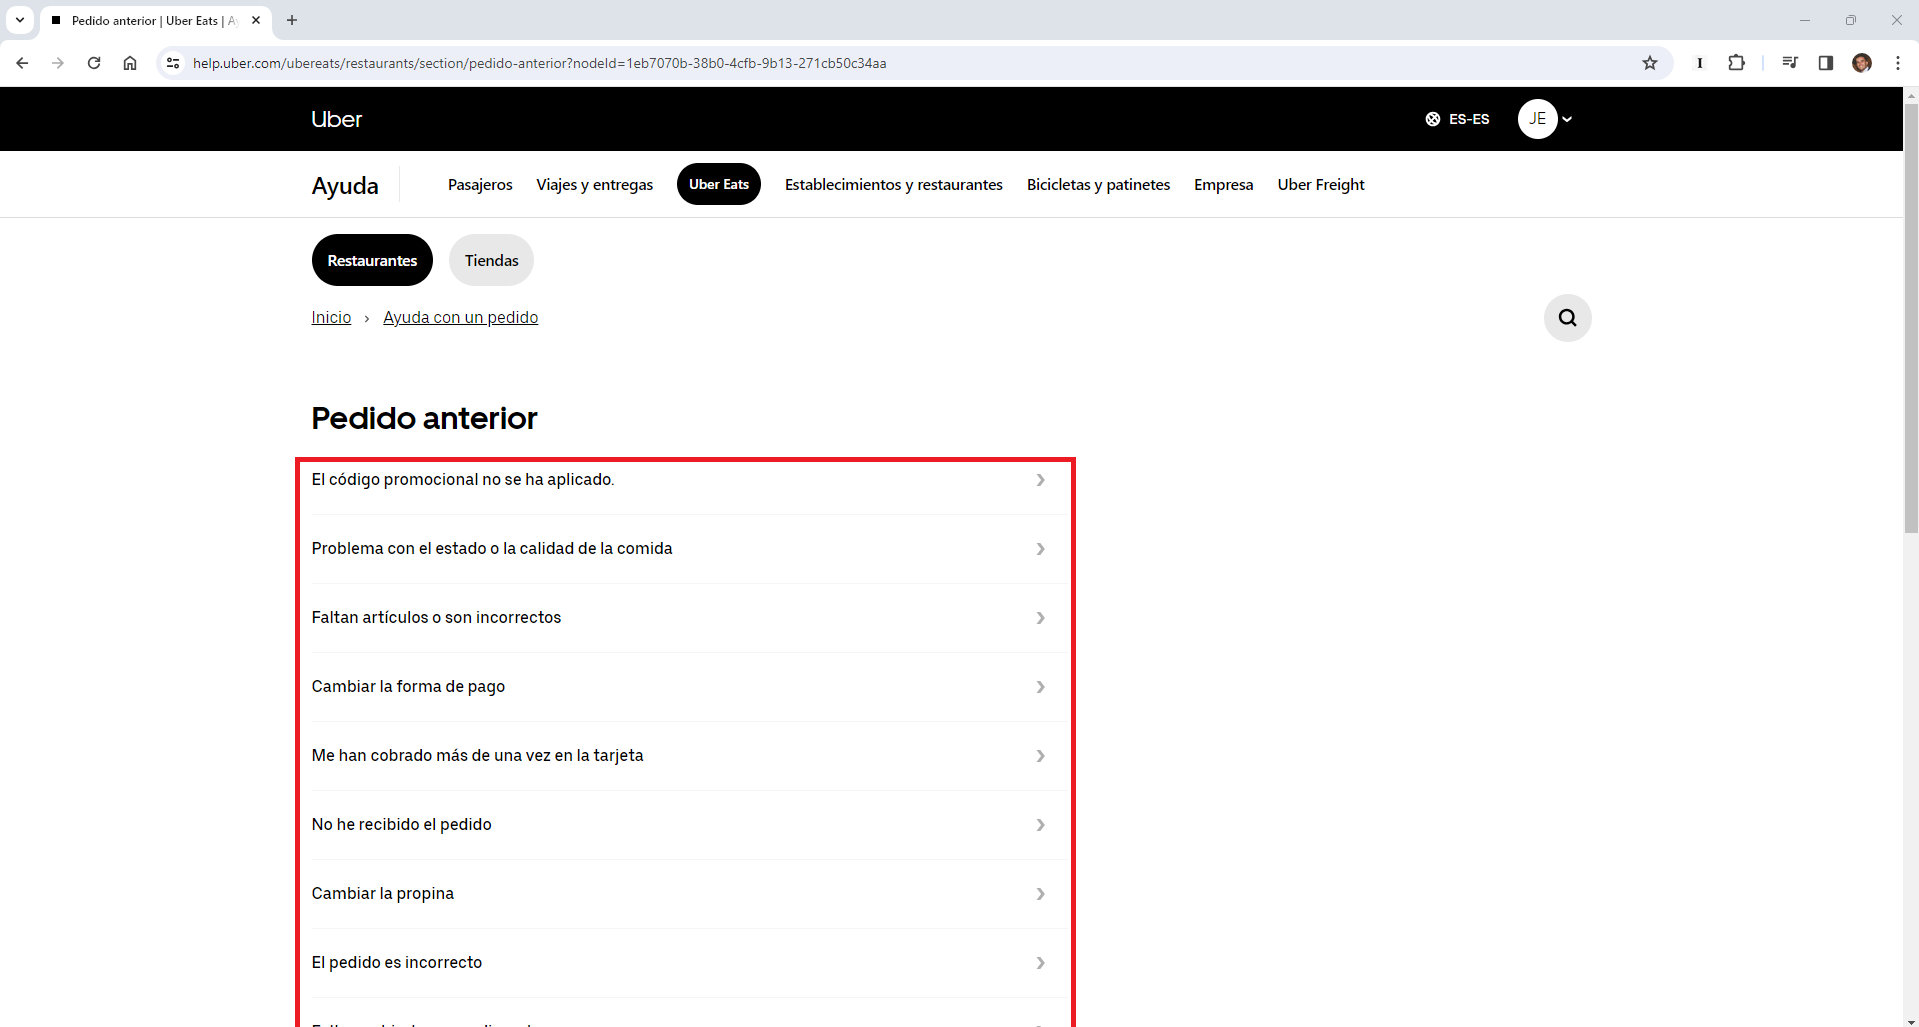Click chevron on Faltan artículos row

pos(1041,618)
